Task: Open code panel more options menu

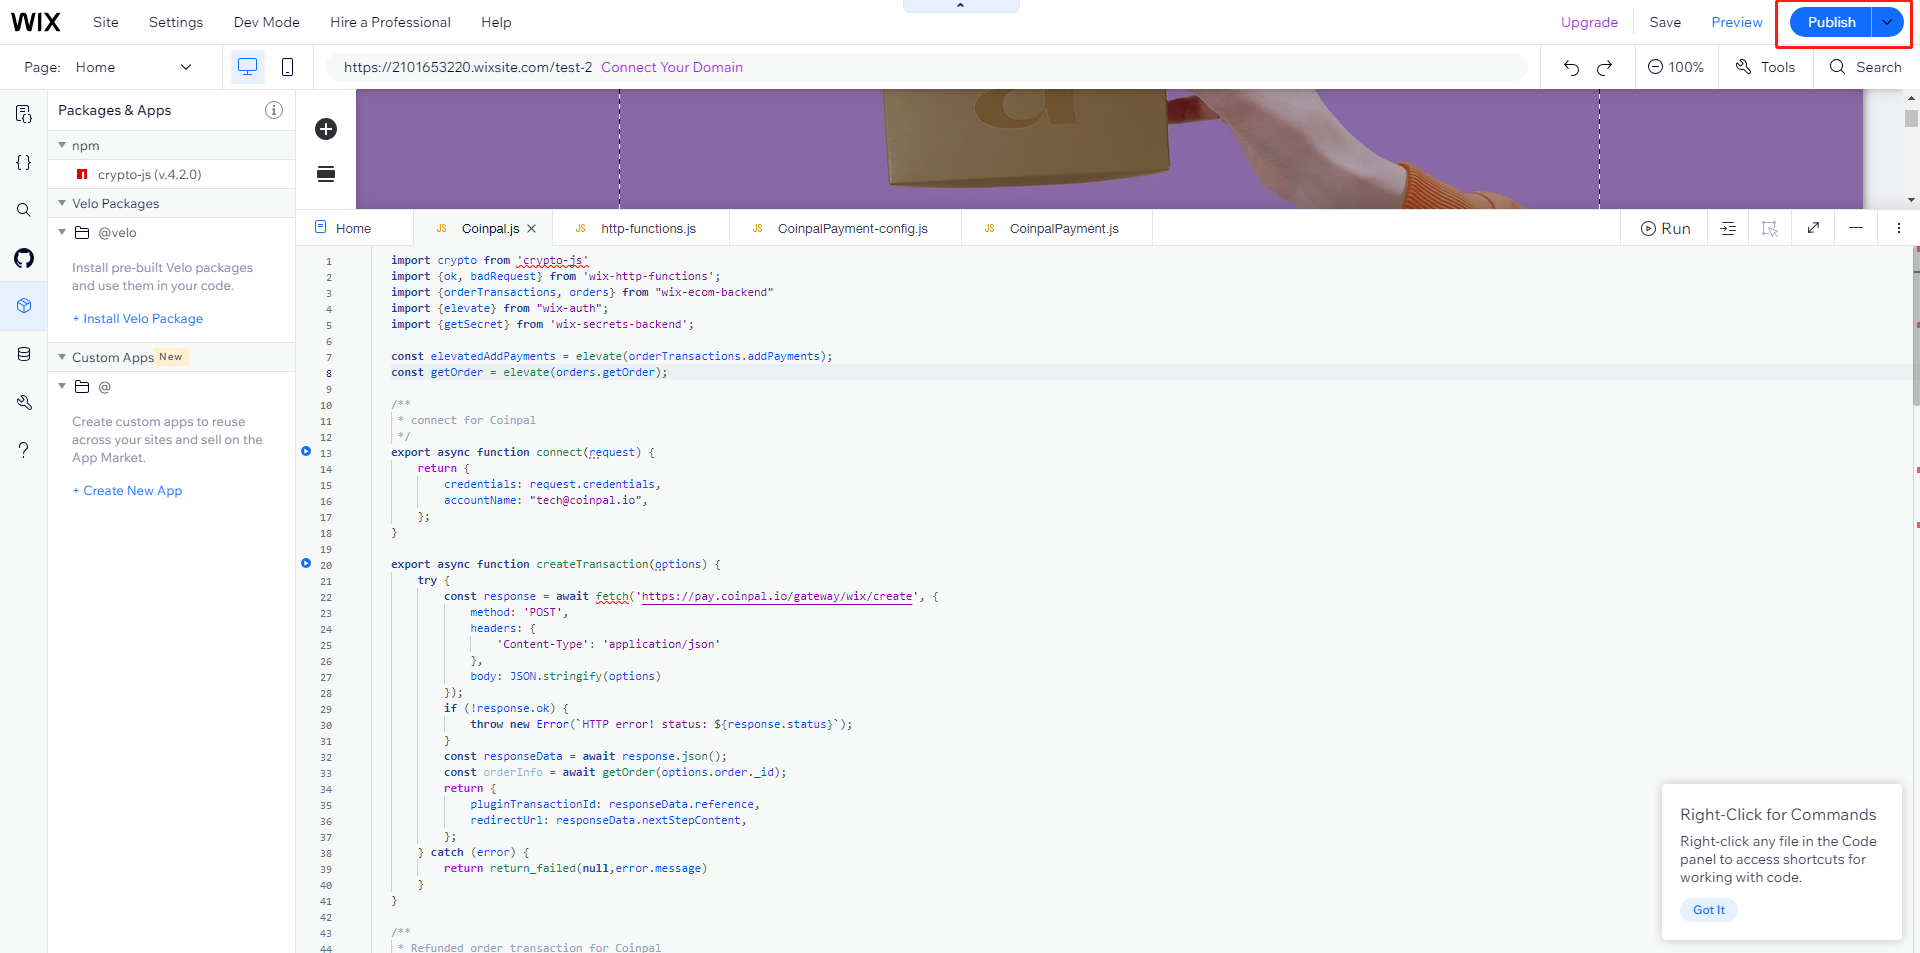Action: (x=1899, y=228)
